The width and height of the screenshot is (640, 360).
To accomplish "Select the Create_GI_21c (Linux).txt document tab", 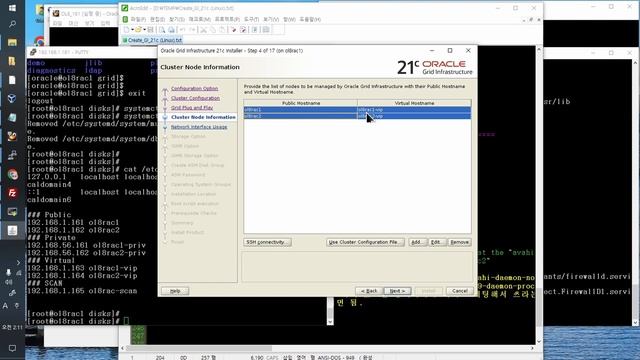I will coord(152,40).
